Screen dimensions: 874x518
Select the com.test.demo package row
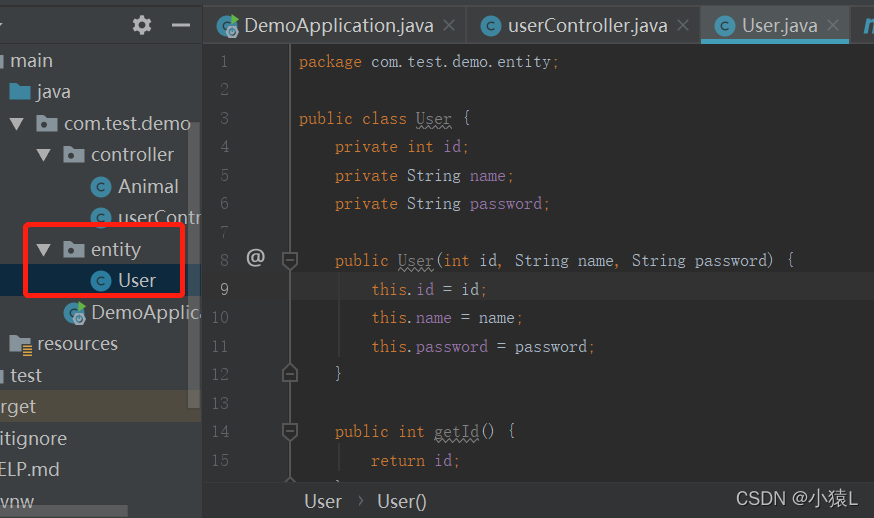point(127,123)
